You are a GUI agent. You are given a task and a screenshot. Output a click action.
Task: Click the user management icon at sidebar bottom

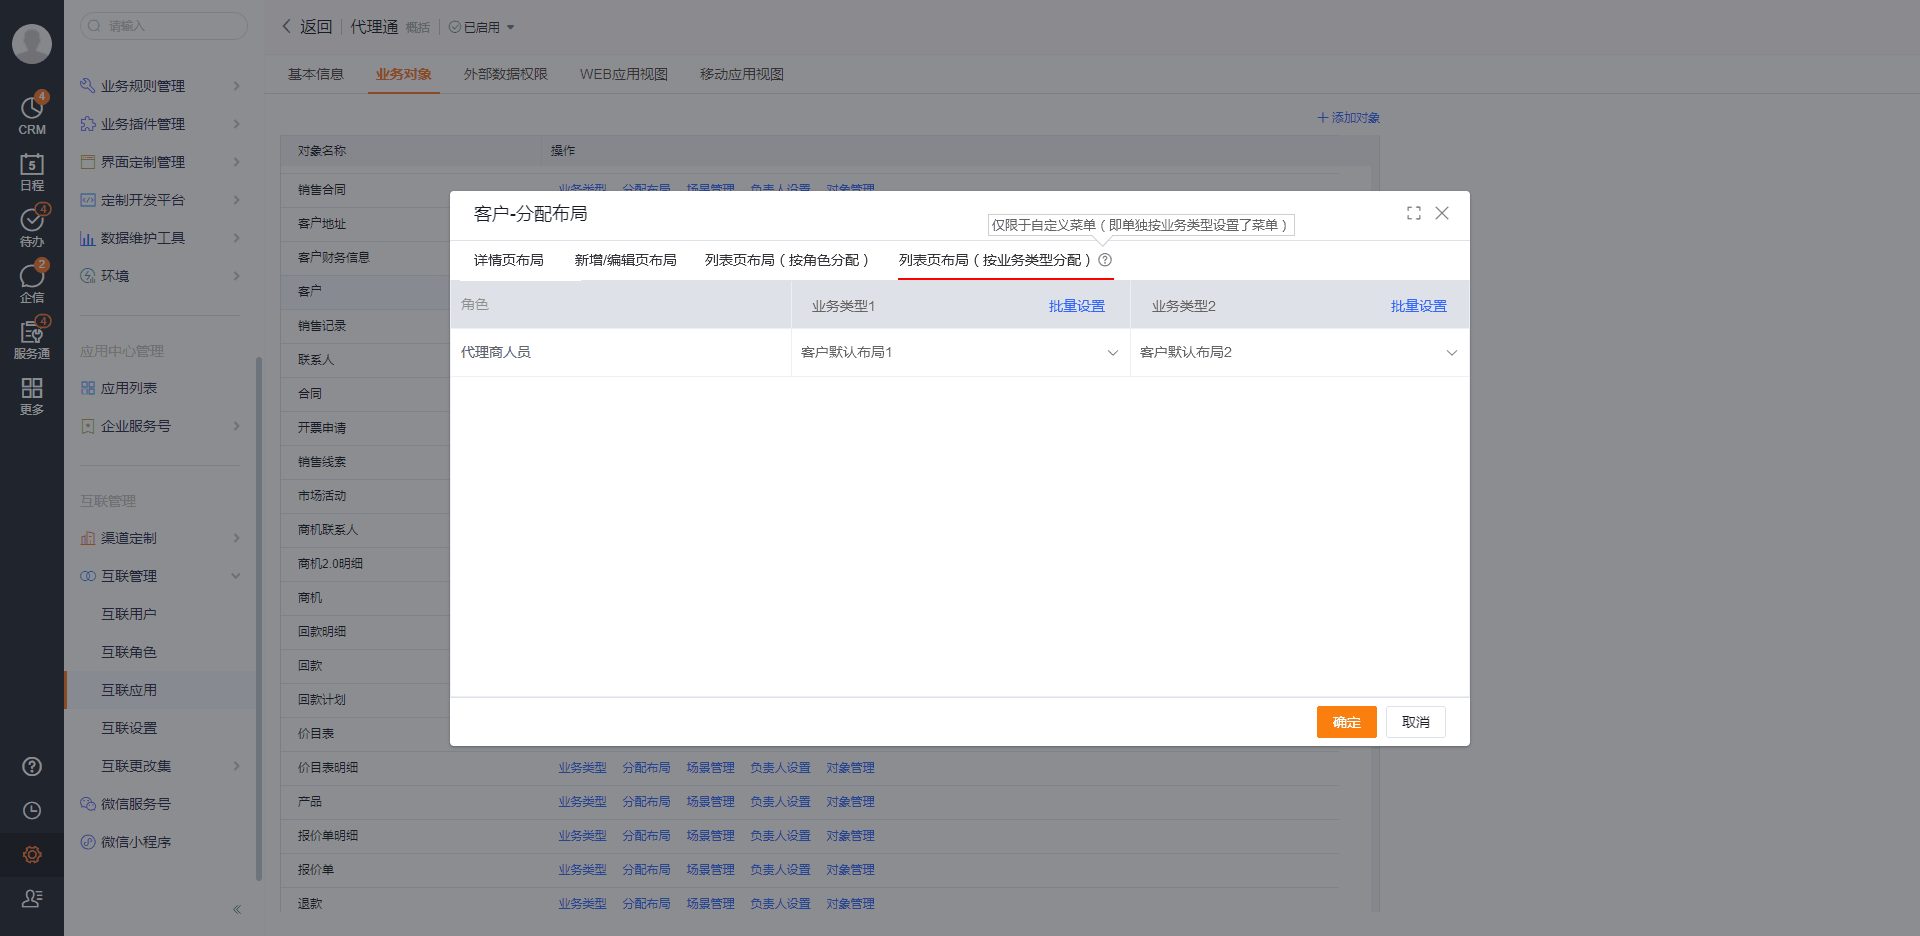(31, 898)
